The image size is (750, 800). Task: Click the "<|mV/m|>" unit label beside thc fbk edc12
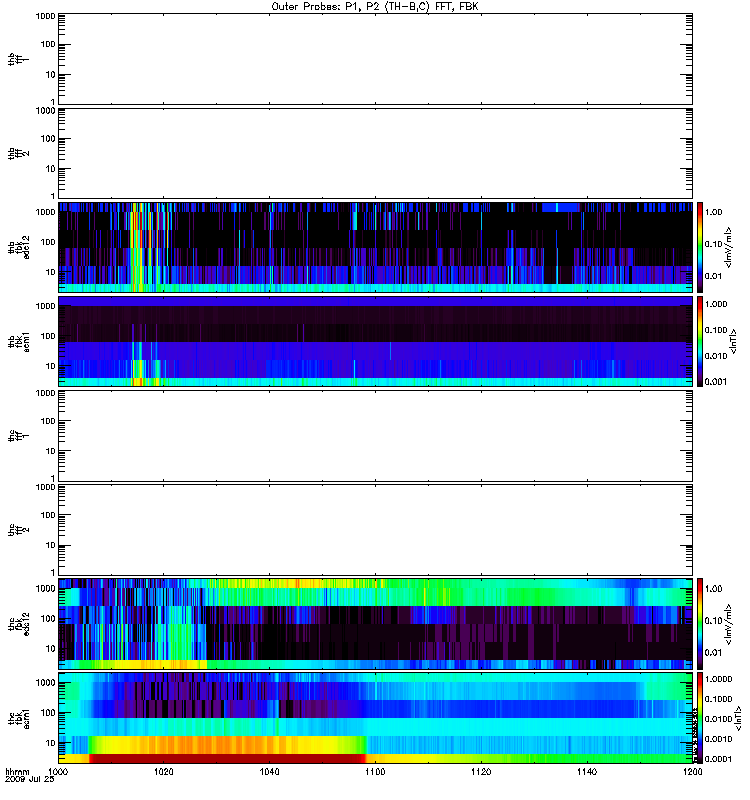pyautogui.click(x=729, y=624)
